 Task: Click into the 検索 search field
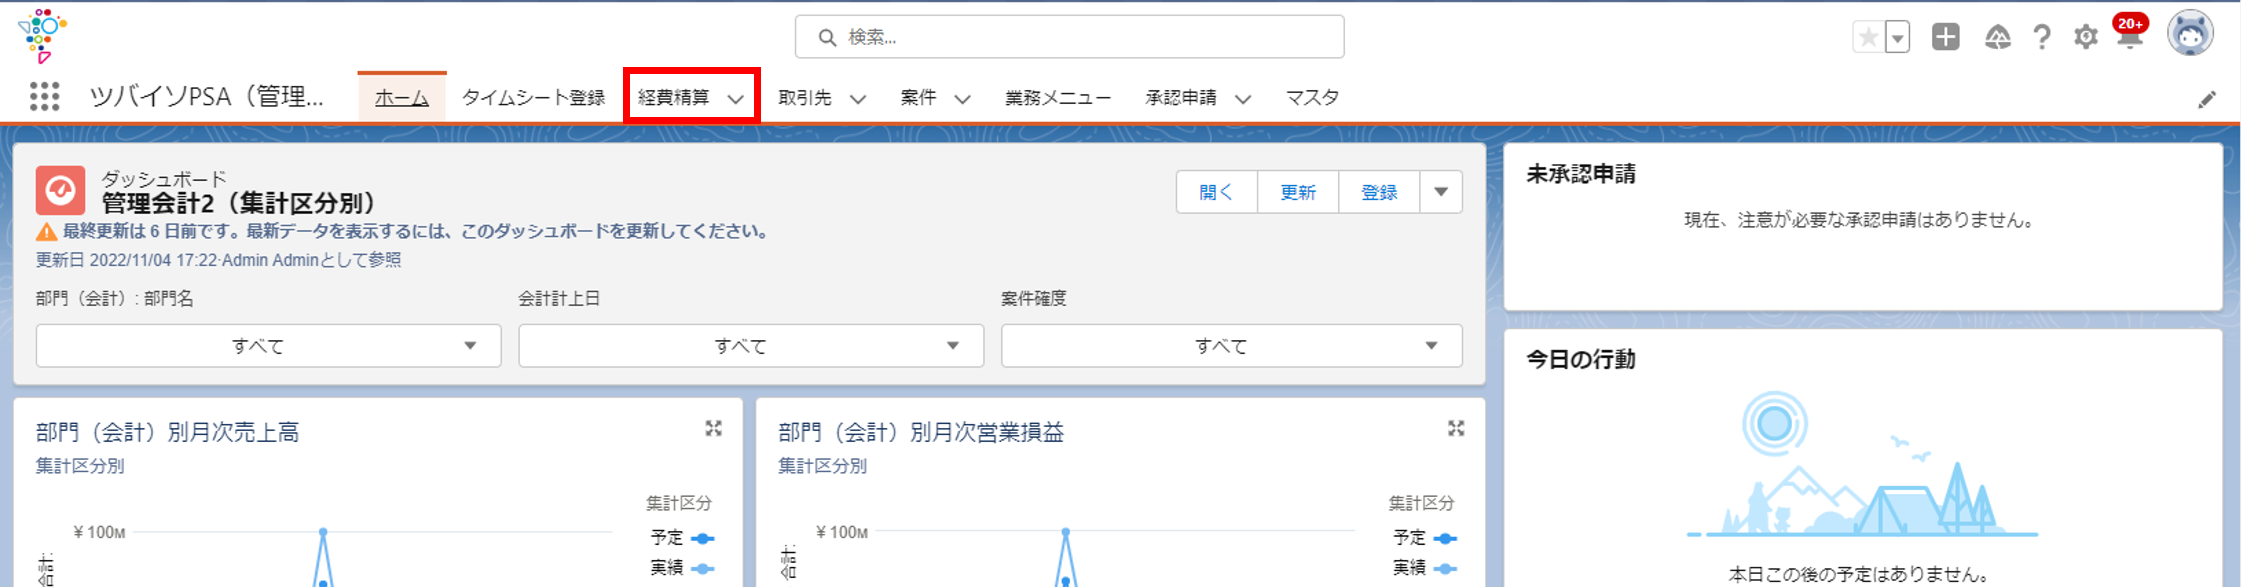click(x=1069, y=37)
